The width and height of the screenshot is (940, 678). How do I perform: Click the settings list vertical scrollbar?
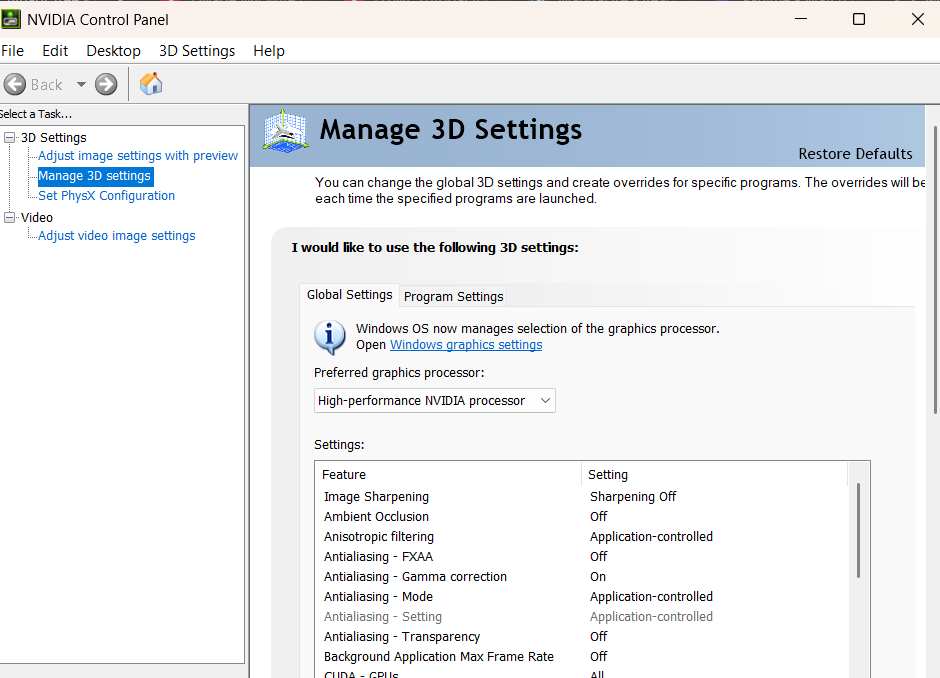858,530
